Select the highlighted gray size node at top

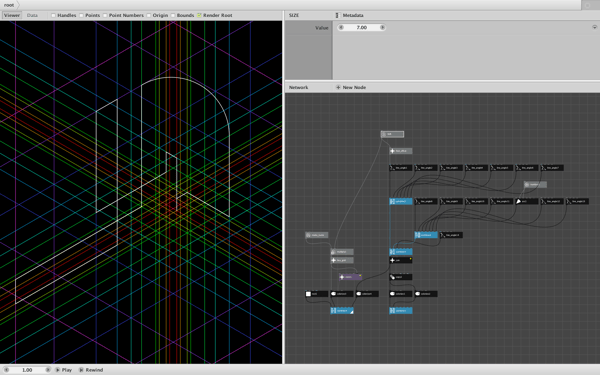(x=392, y=134)
